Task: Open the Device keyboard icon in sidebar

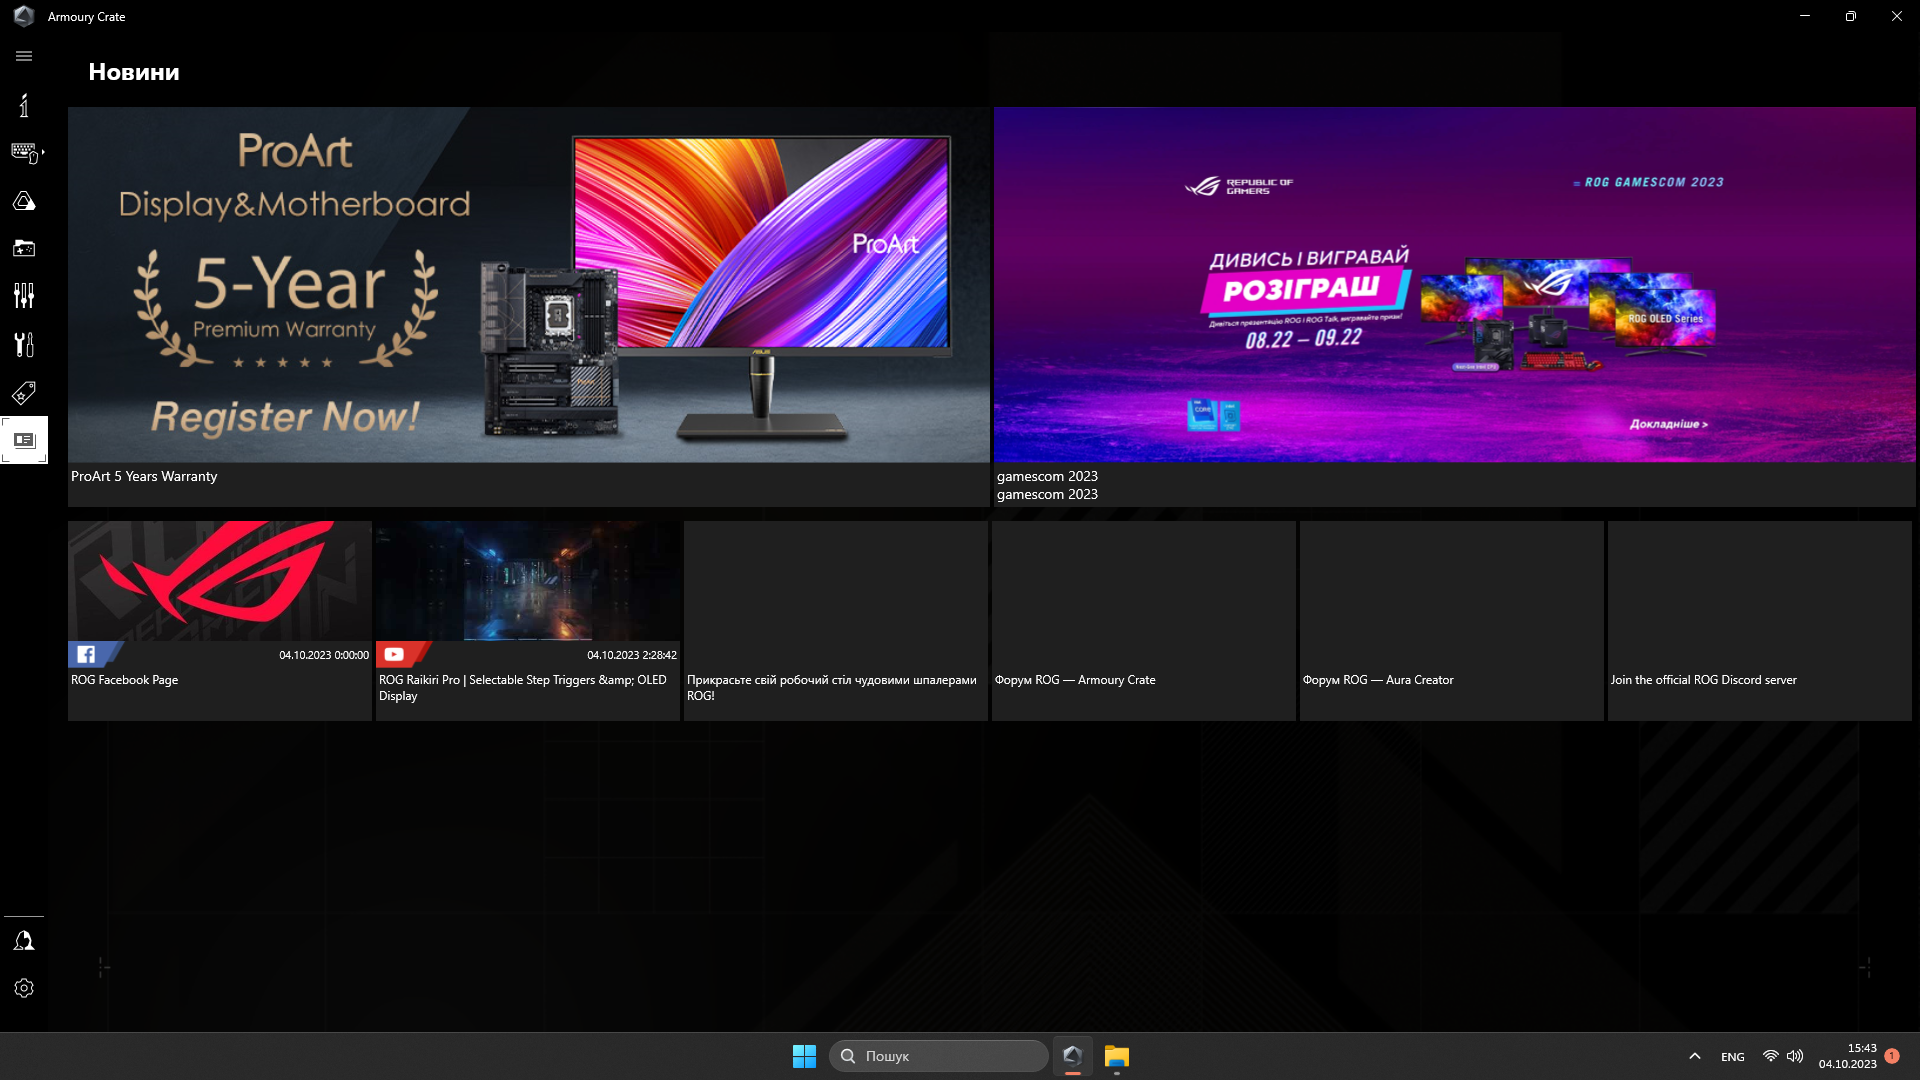Action: [24, 152]
